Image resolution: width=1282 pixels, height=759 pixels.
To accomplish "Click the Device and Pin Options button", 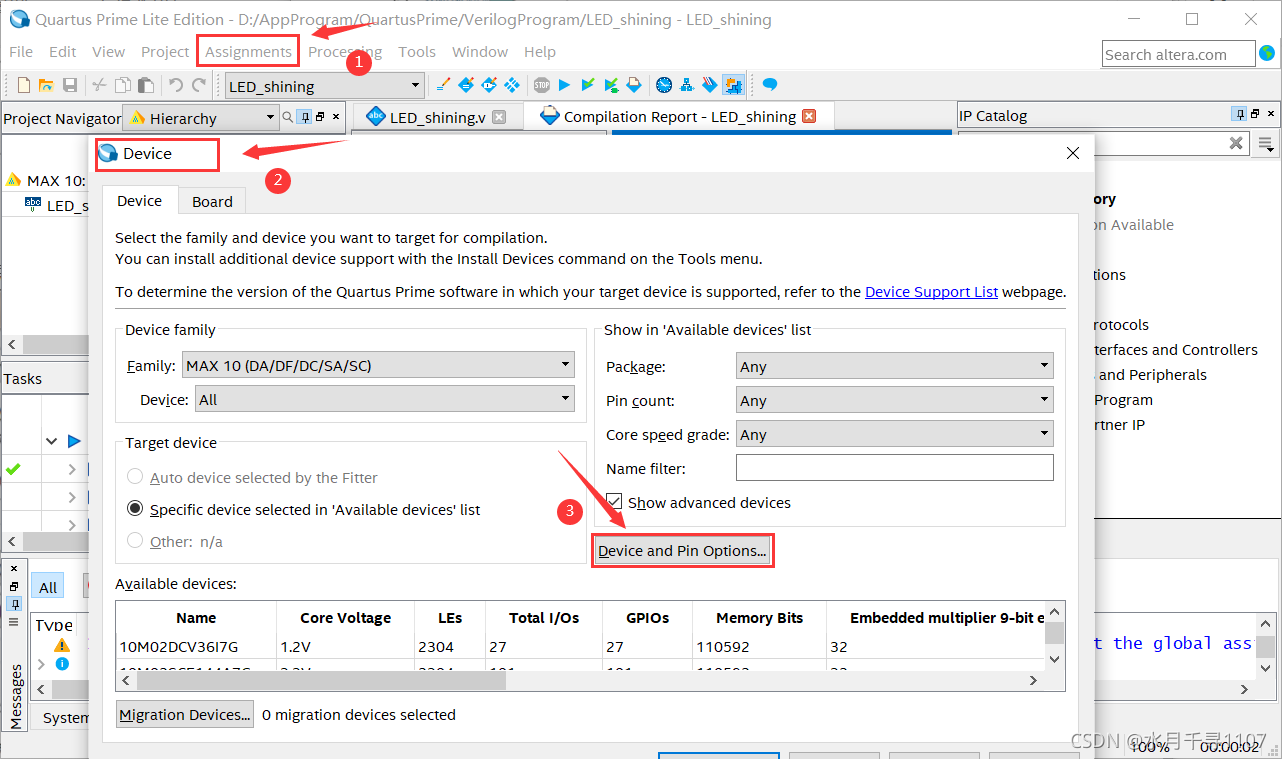I will tap(682, 551).
